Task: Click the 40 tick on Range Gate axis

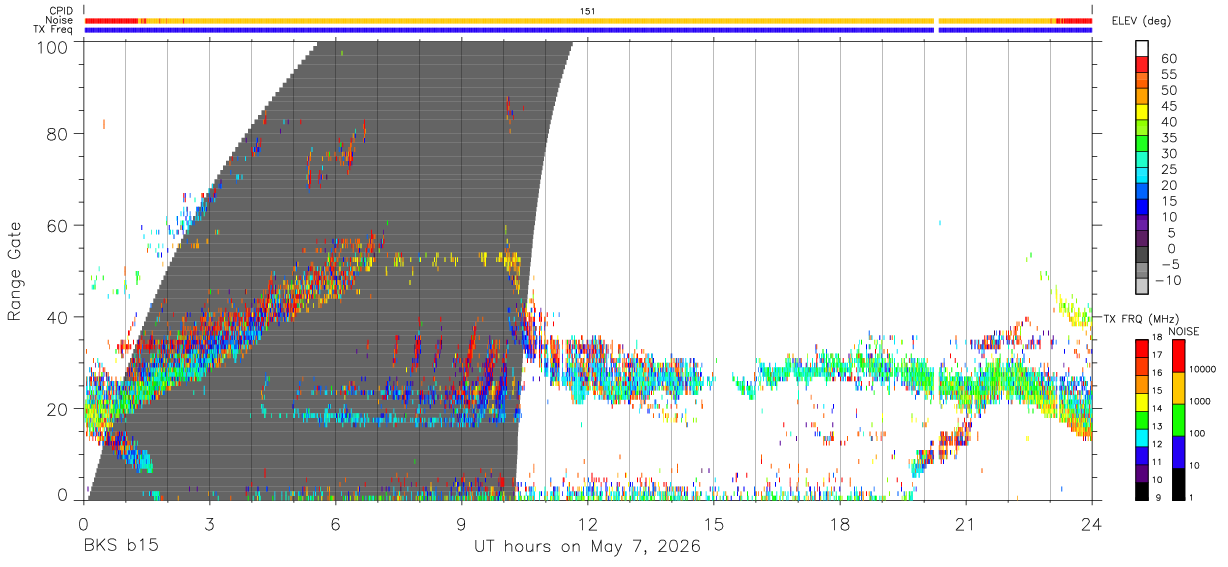Action: 57,317
